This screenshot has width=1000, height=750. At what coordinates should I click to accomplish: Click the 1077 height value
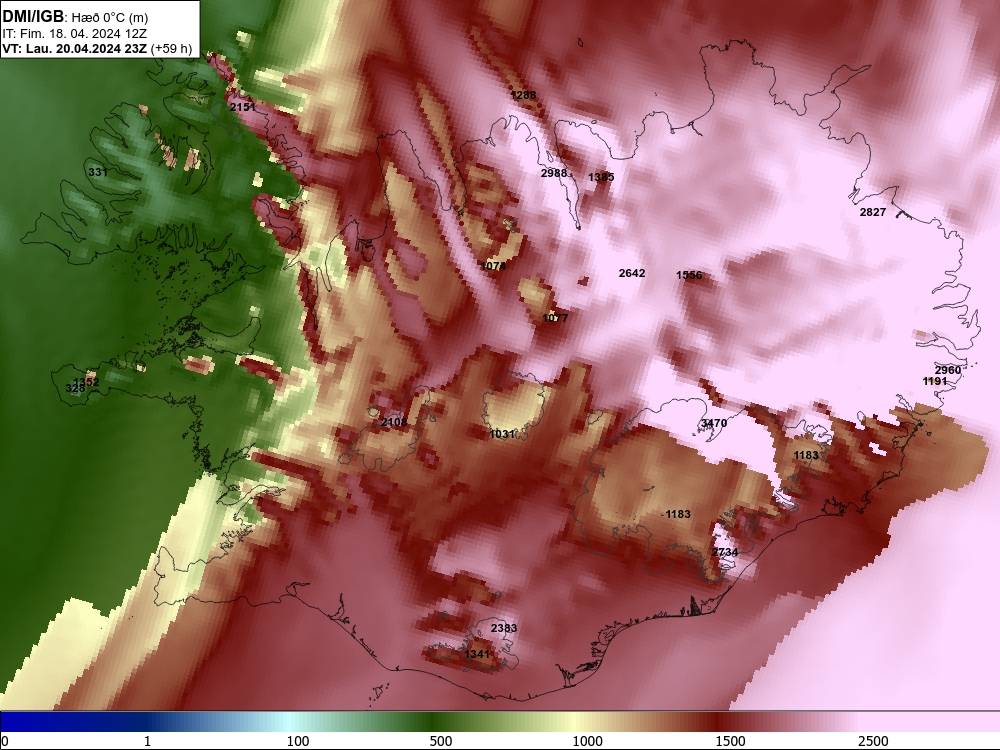point(555,318)
